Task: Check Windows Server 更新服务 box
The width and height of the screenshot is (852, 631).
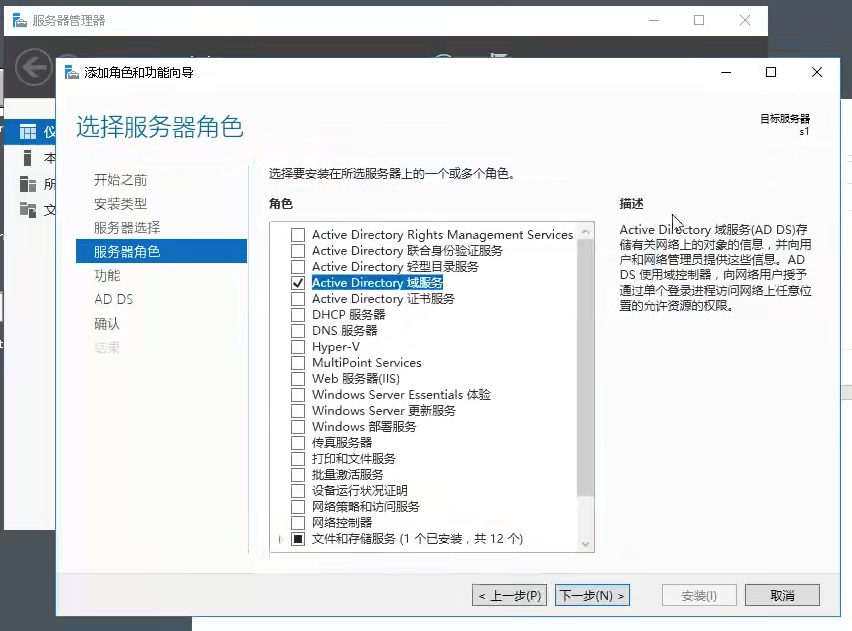Action: pos(298,411)
